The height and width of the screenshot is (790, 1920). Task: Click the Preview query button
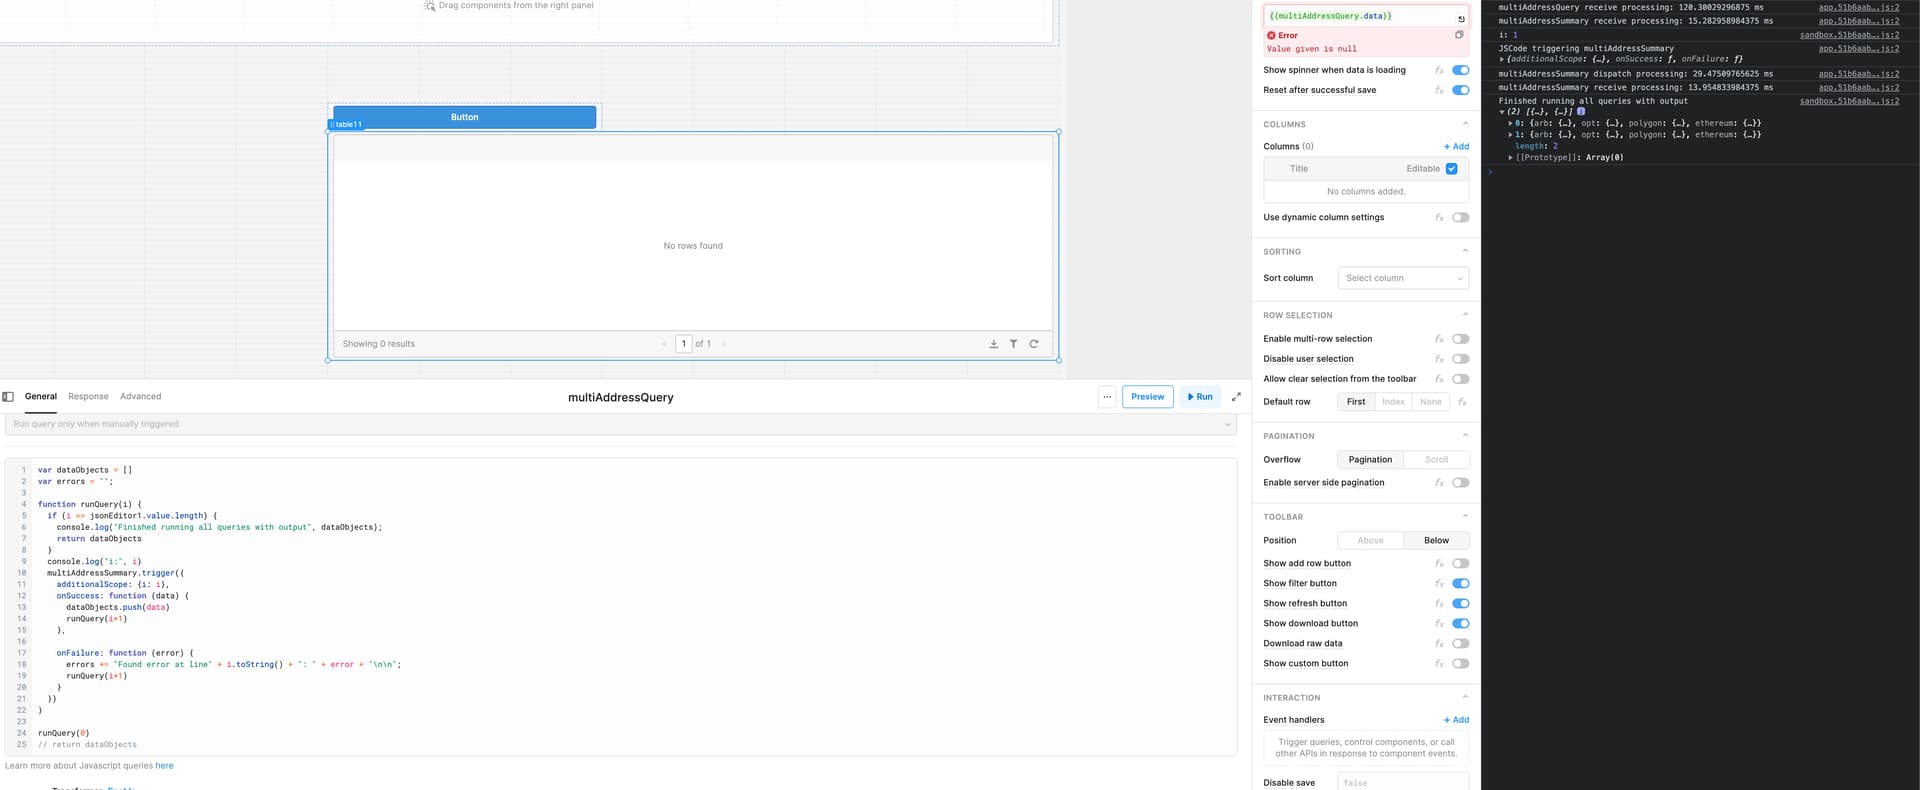1147,397
